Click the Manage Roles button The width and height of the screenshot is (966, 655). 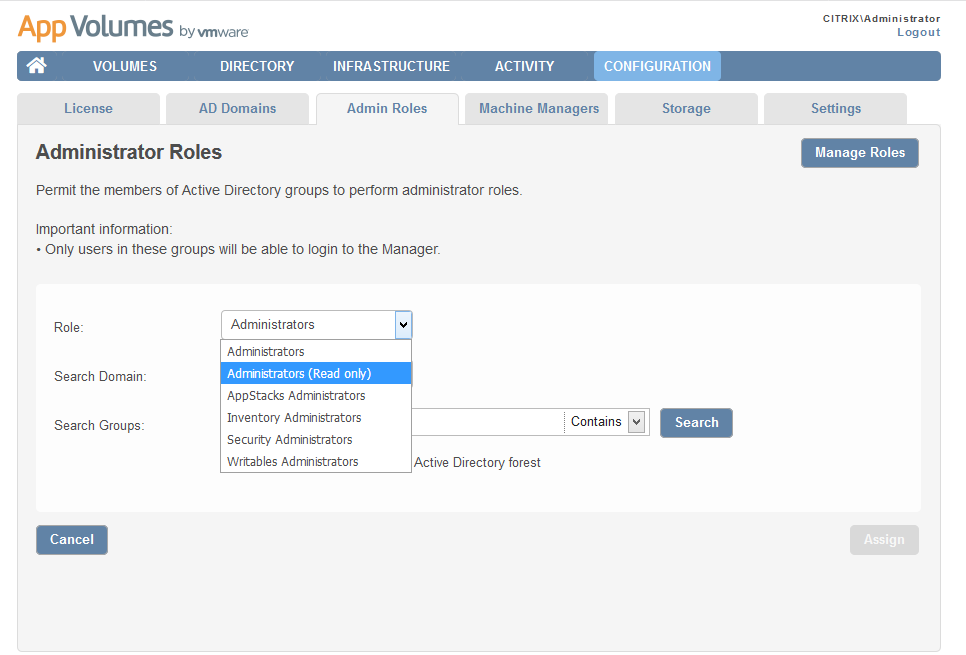pos(859,153)
